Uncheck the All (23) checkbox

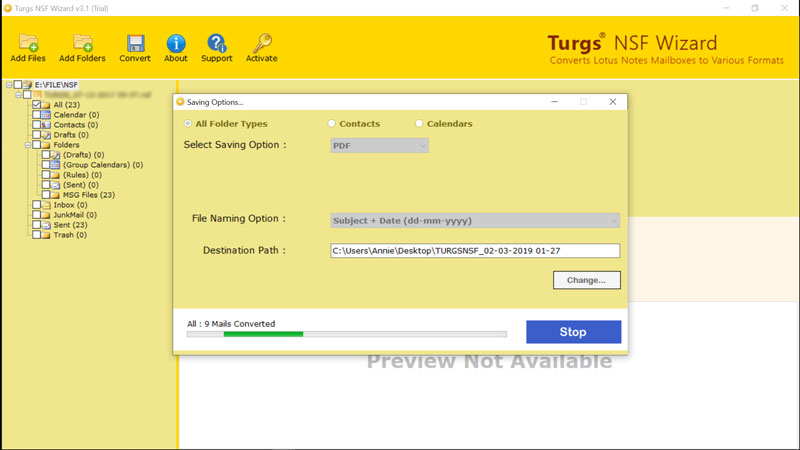(x=36, y=105)
